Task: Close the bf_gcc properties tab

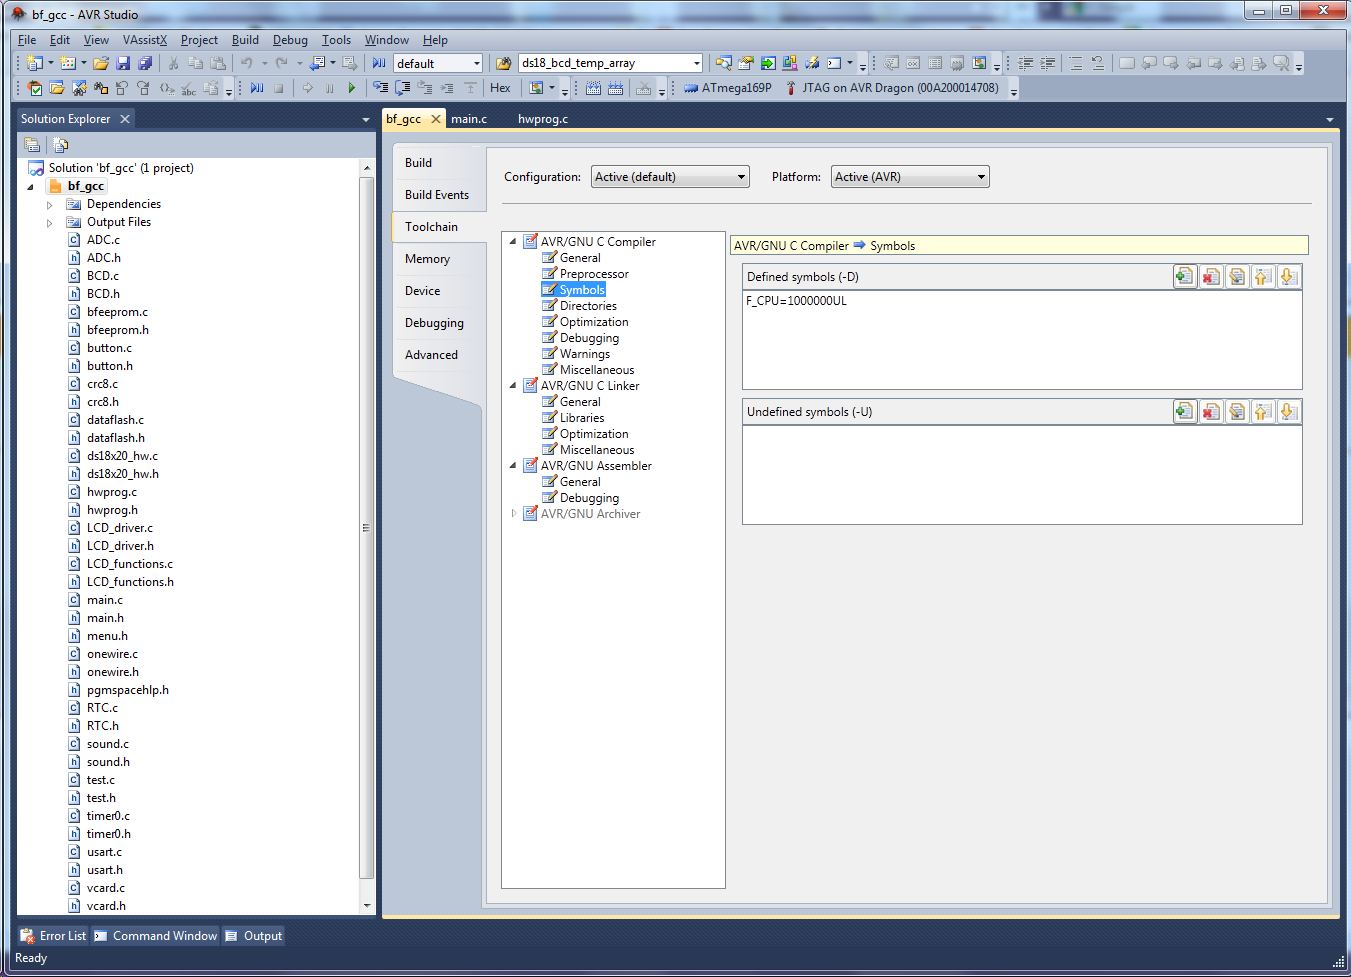Action: [436, 119]
